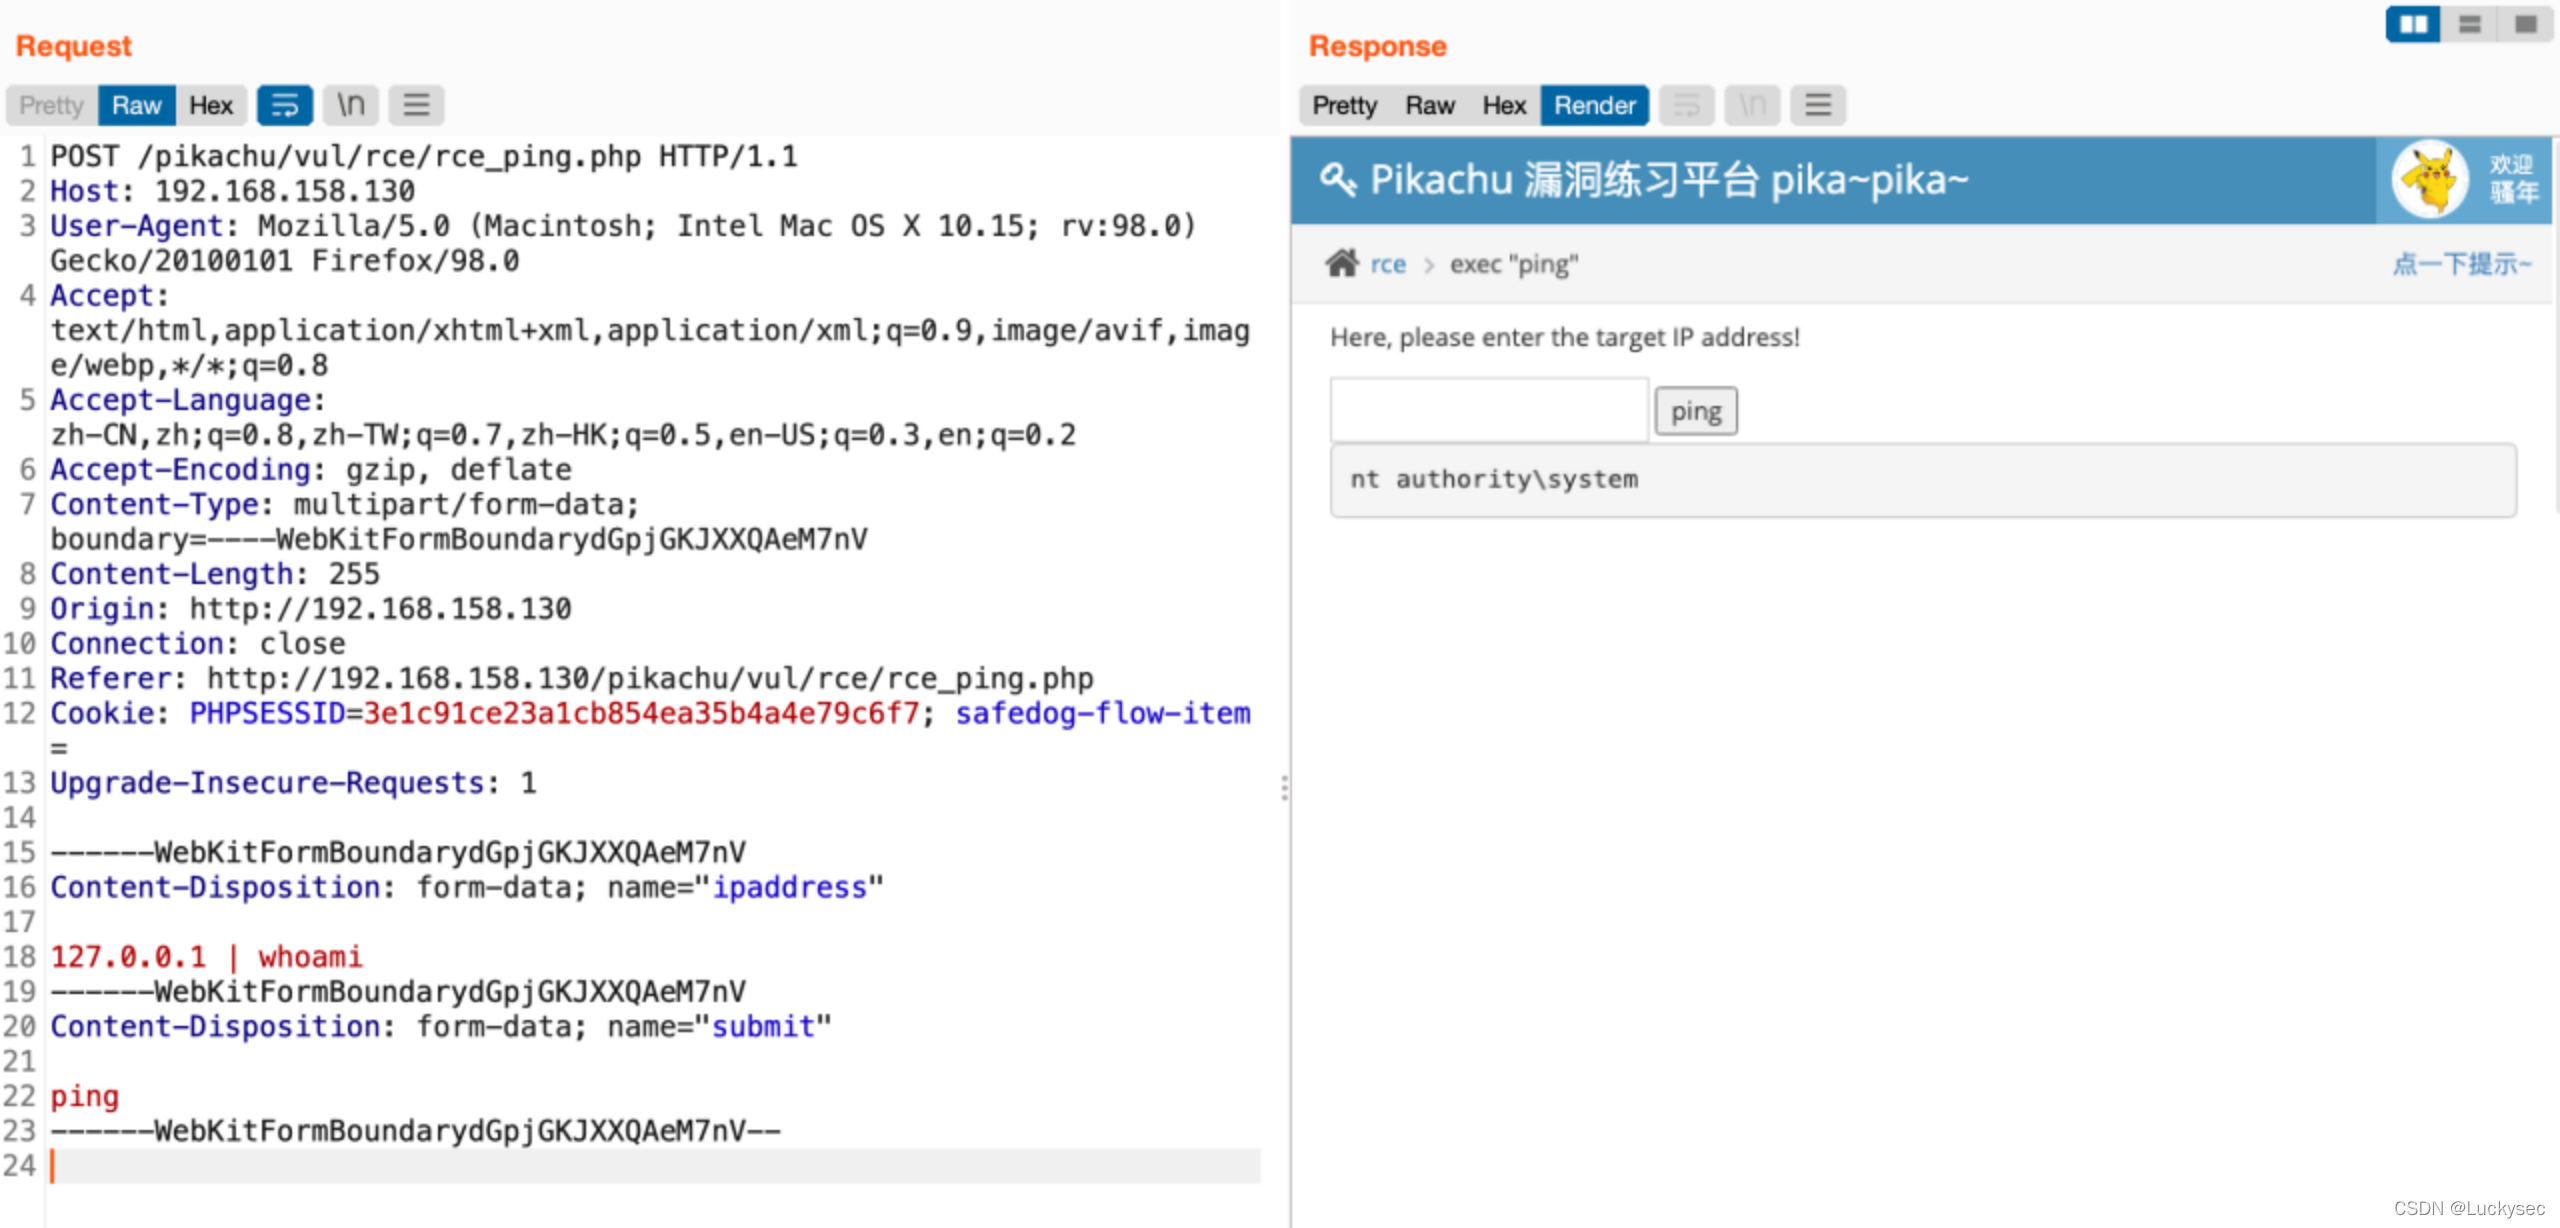Open Request panel hamburger options menu
This screenshot has height=1228, width=2560.
point(417,105)
